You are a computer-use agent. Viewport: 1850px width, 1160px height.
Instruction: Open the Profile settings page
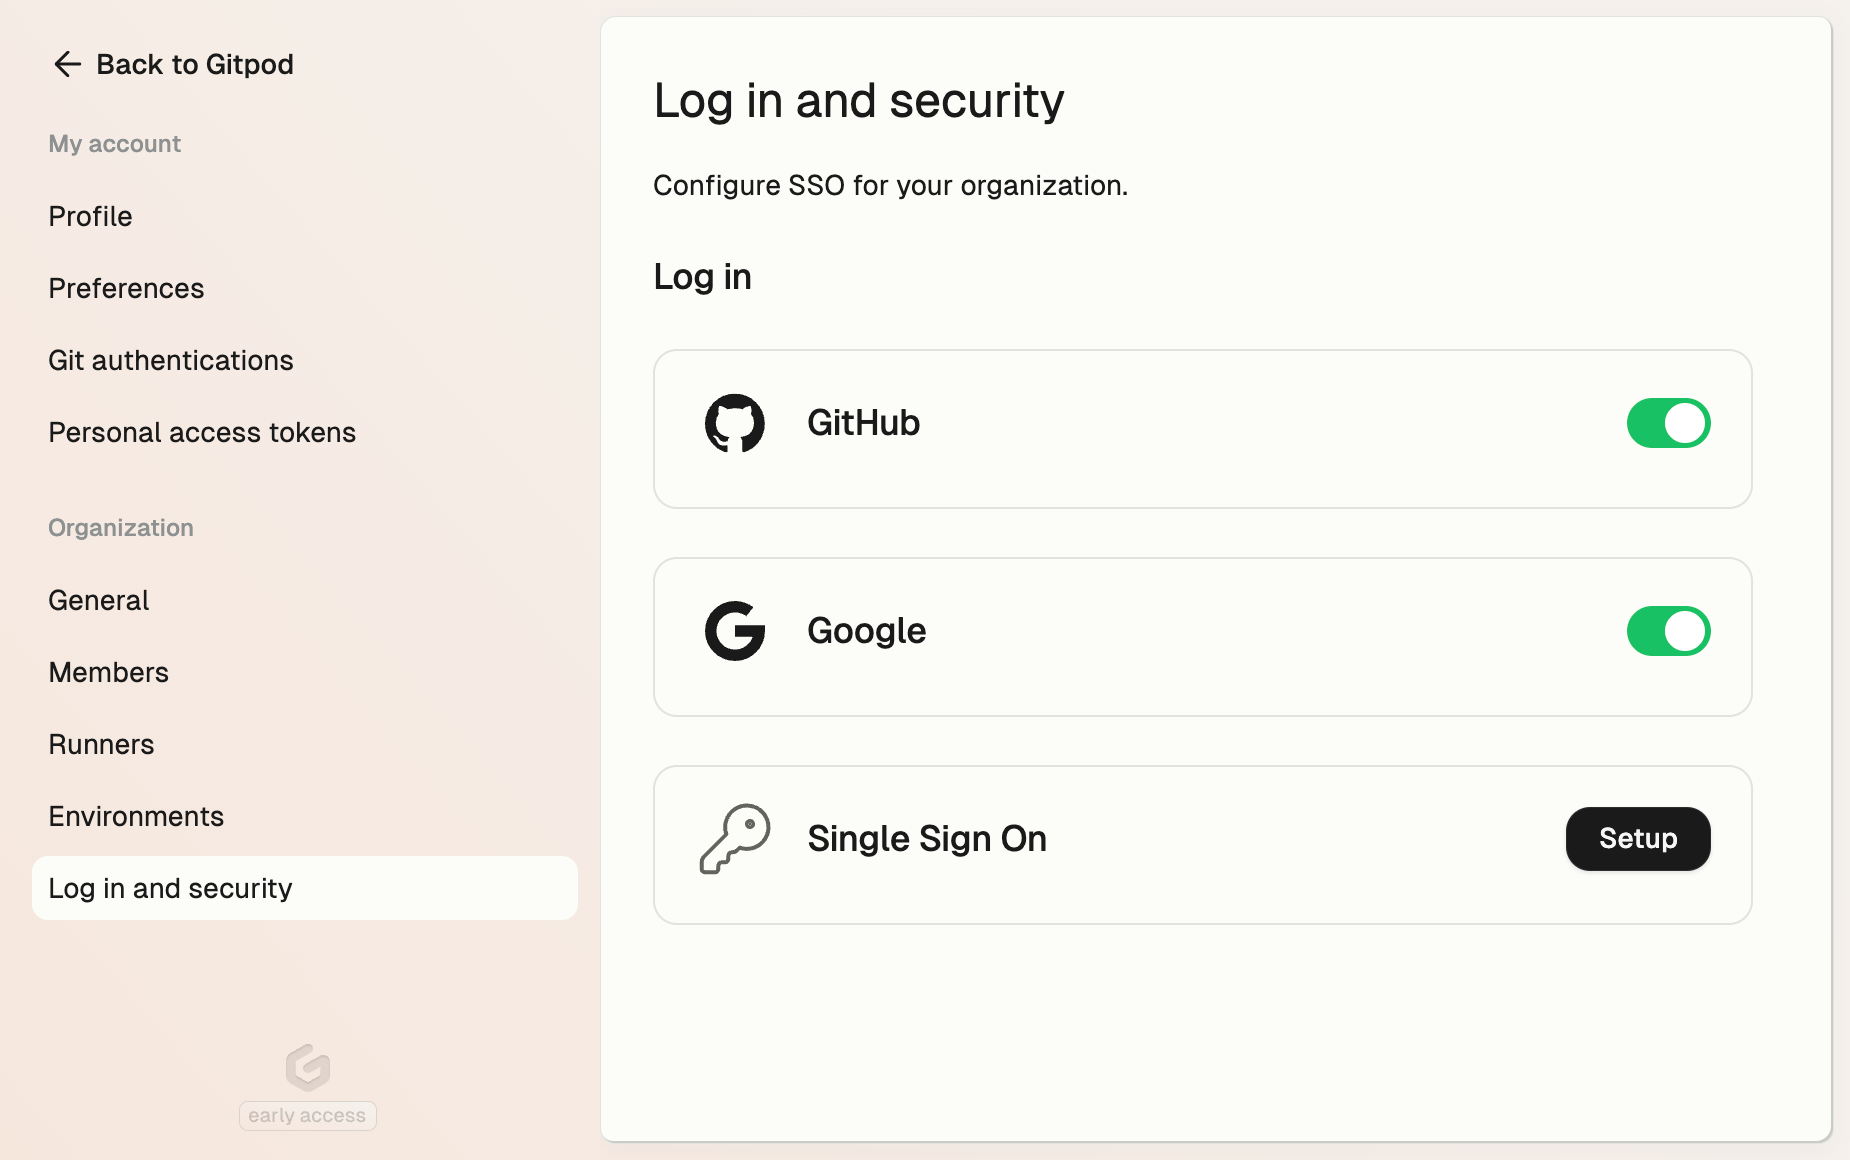[91, 216]
